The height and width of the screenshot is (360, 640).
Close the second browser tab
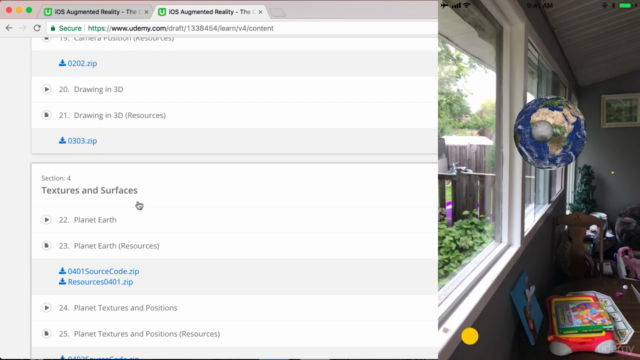click(x=260, y=12)
